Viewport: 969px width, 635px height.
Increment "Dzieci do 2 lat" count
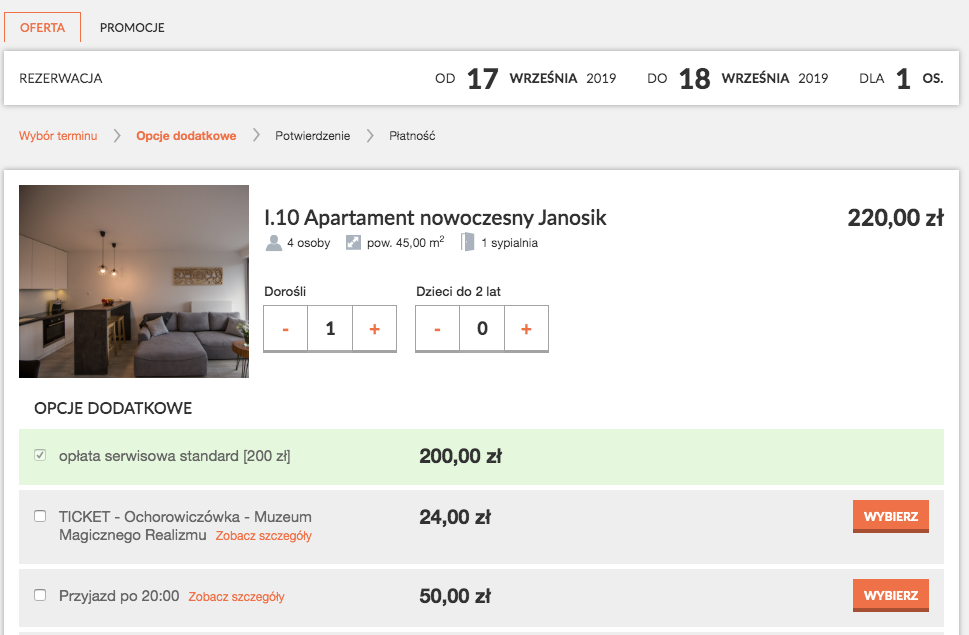[526, 328]
